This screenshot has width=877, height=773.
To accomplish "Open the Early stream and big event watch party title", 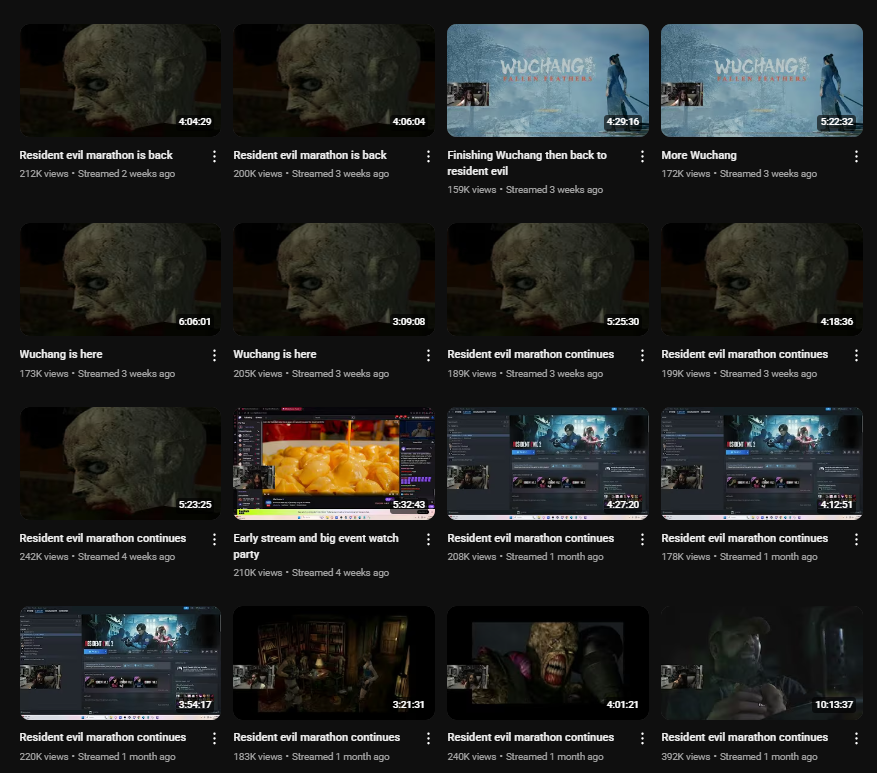I will click(x=316, y=546).
